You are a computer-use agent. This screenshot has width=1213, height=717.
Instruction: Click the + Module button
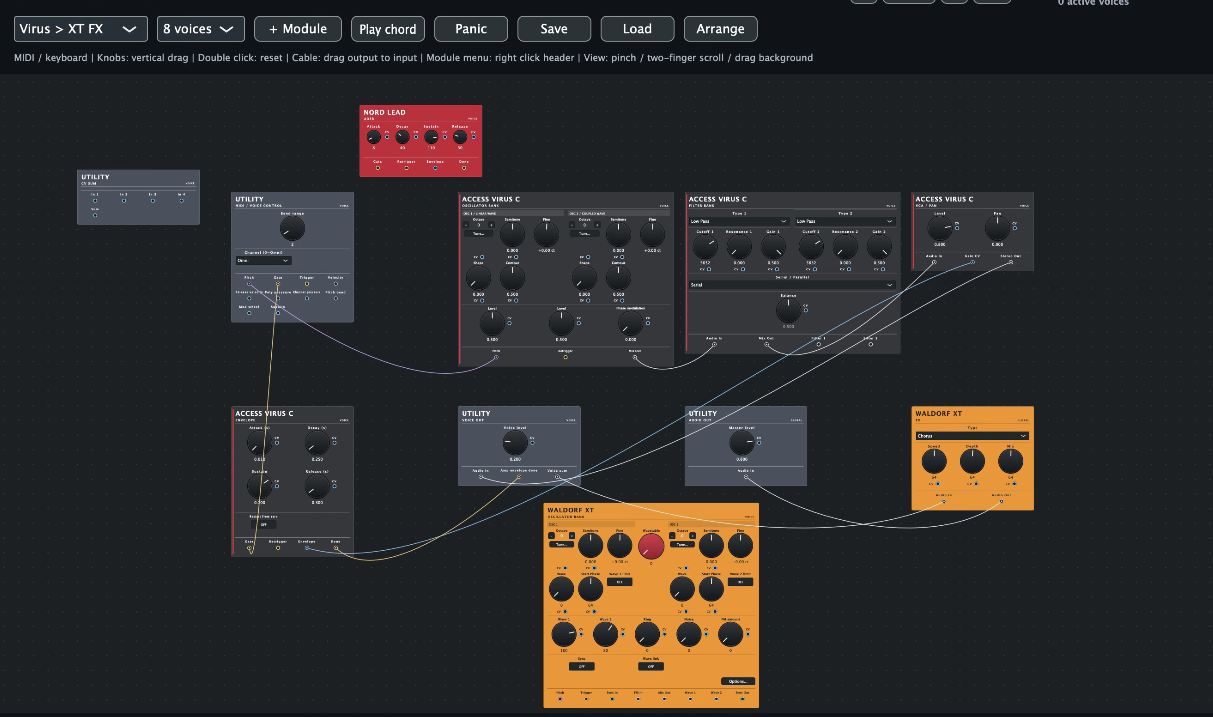click(x=298, y=29)
